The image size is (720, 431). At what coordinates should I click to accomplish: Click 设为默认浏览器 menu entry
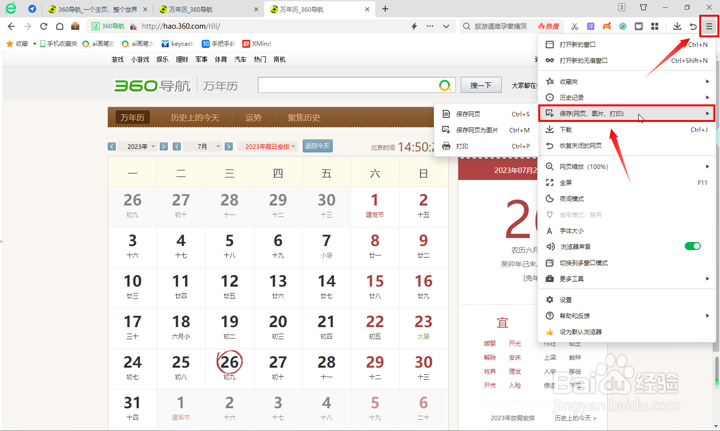626,332
